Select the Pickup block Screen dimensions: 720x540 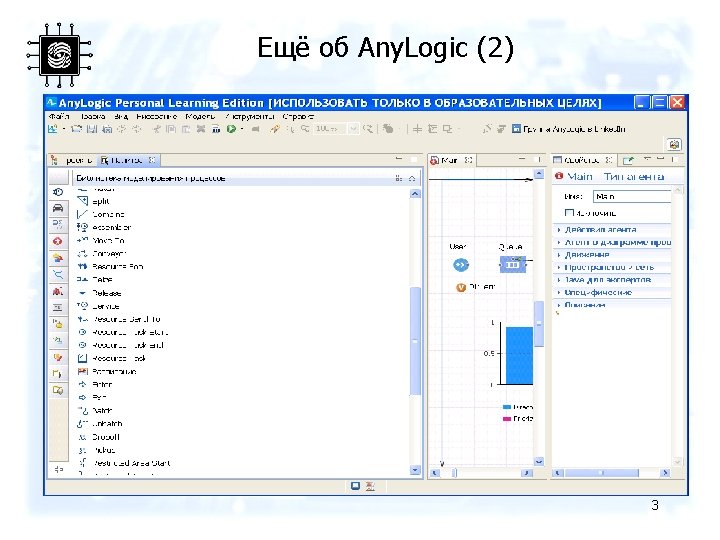(96, 450)
